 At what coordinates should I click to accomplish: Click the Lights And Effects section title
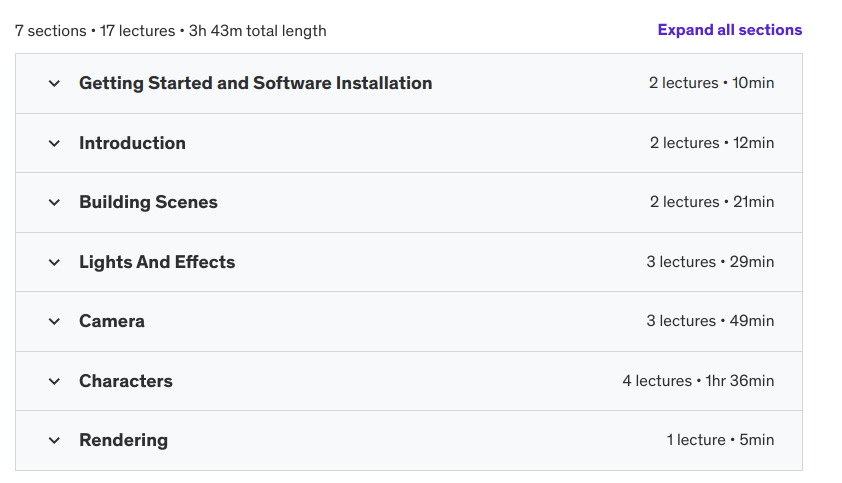[x=157, y=262]
